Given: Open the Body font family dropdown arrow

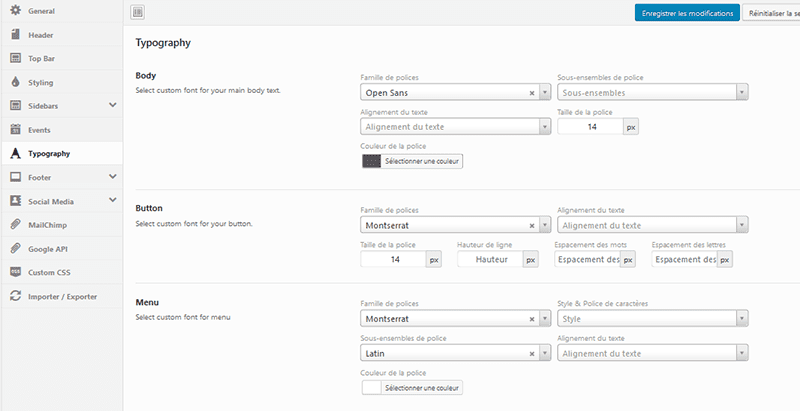Looking at the screenshot, I should pos(545,92).
